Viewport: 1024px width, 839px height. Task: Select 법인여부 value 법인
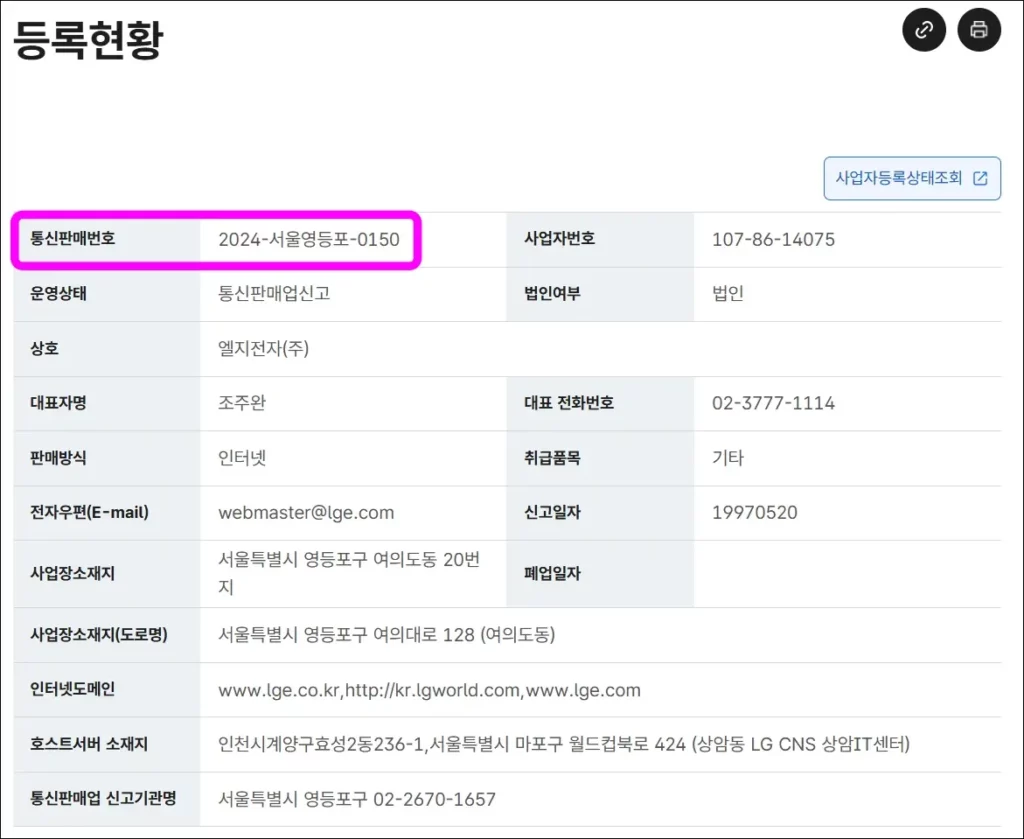(728, 293)
